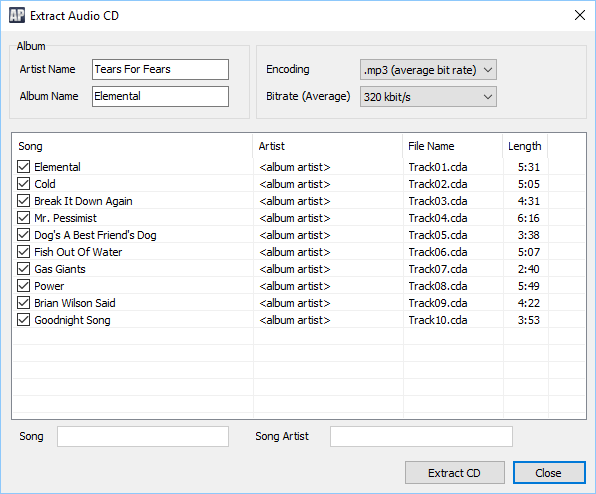
Task: Sort list by Song column header
Action: coord(133,146)
